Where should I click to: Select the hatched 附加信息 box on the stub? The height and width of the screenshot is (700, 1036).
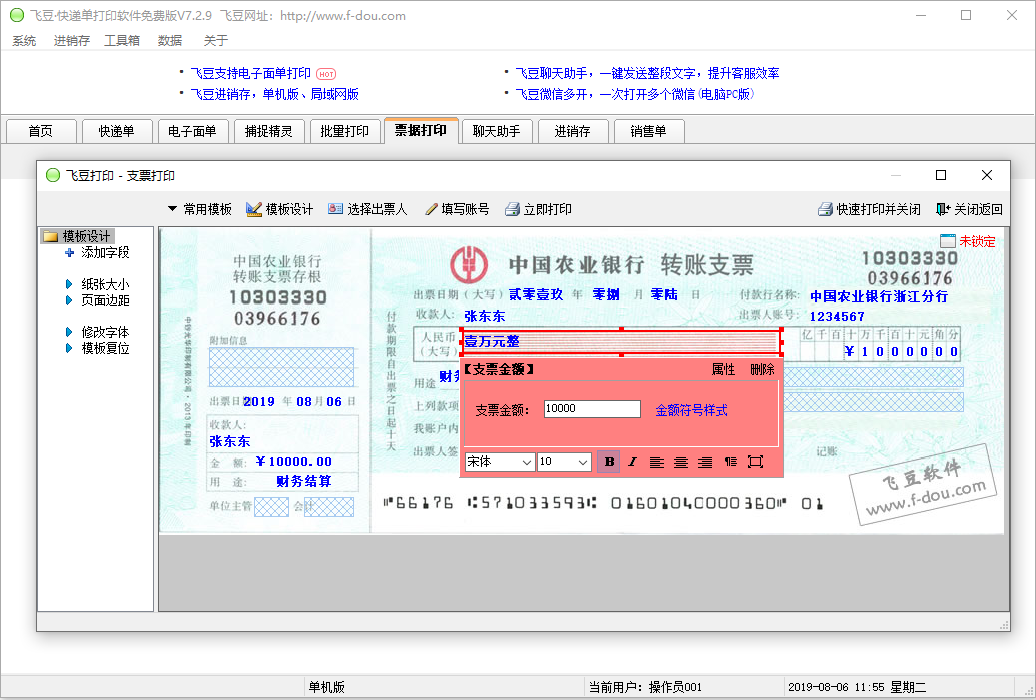pos(281,367)
